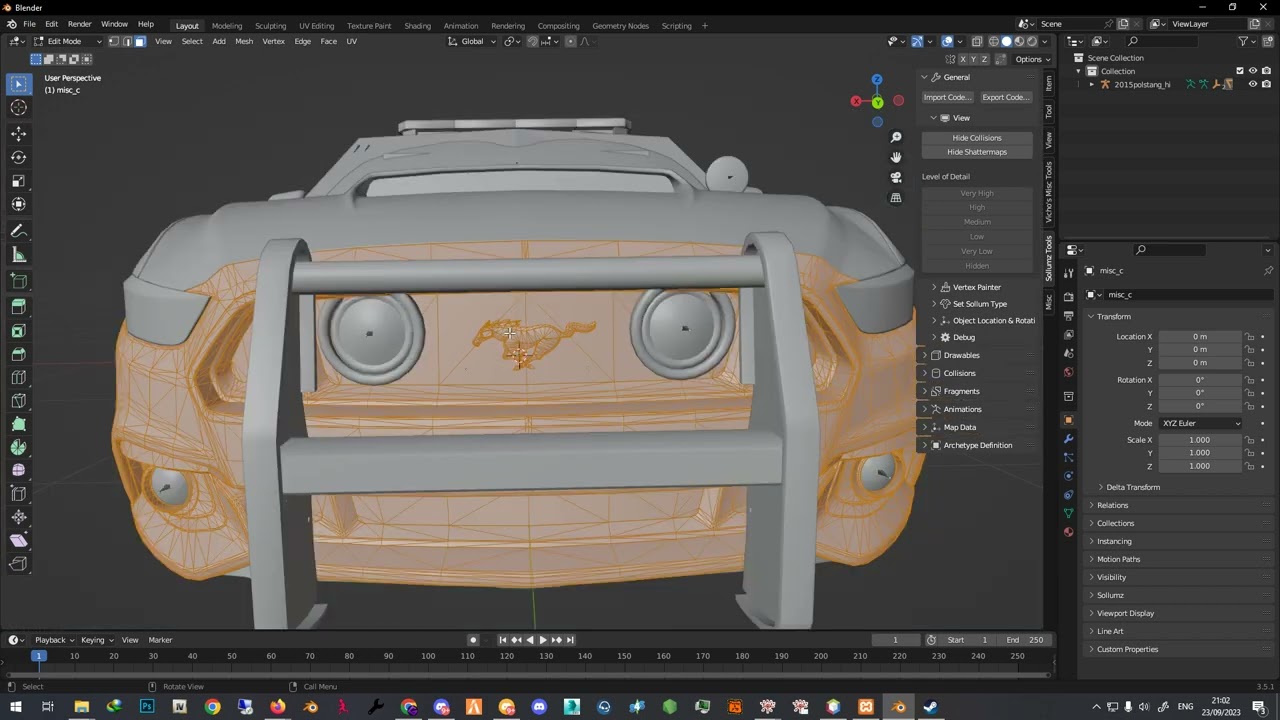Choose the Annotate pencil tool
1280x720 pixels.
[x=19, y=231]
